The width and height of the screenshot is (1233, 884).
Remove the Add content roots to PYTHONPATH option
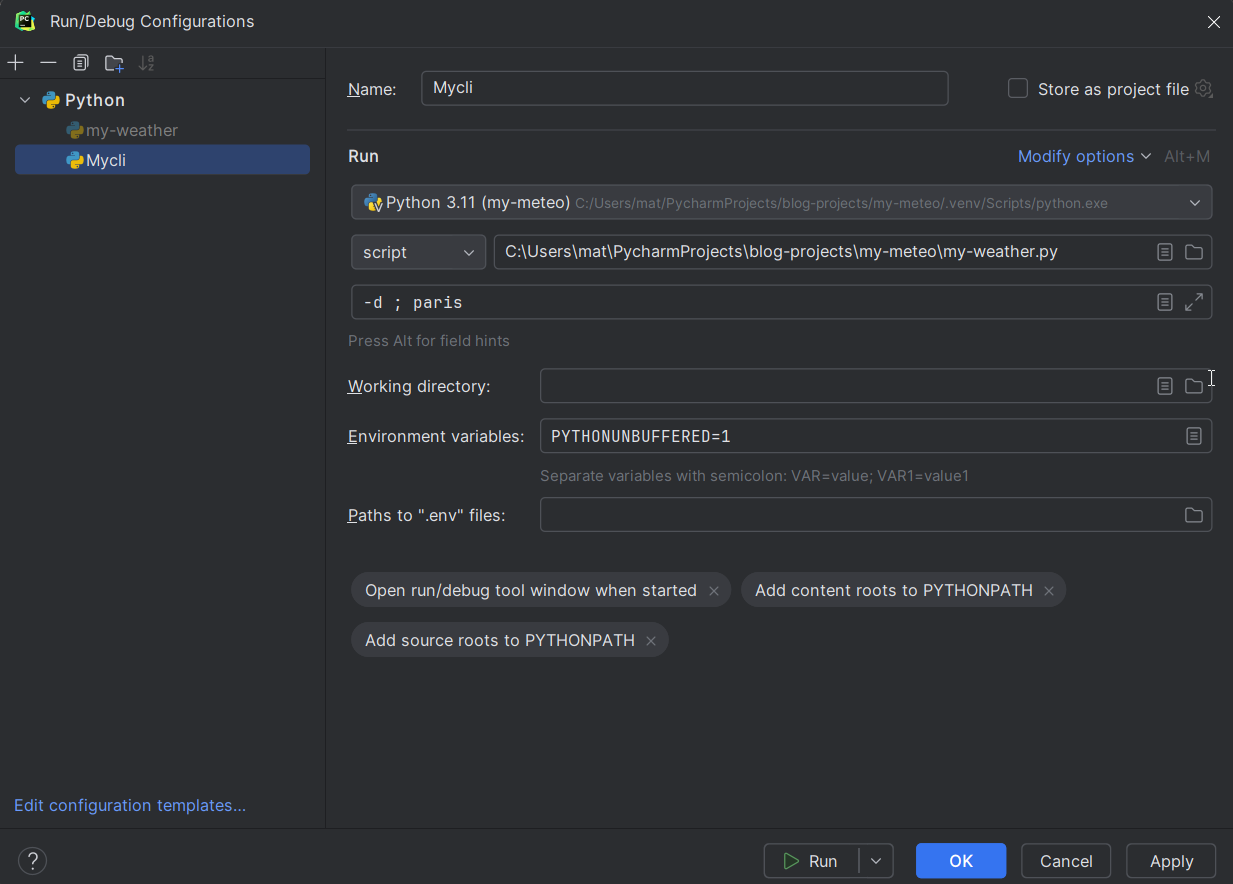pyautogui.click(x=1049, y=591)
